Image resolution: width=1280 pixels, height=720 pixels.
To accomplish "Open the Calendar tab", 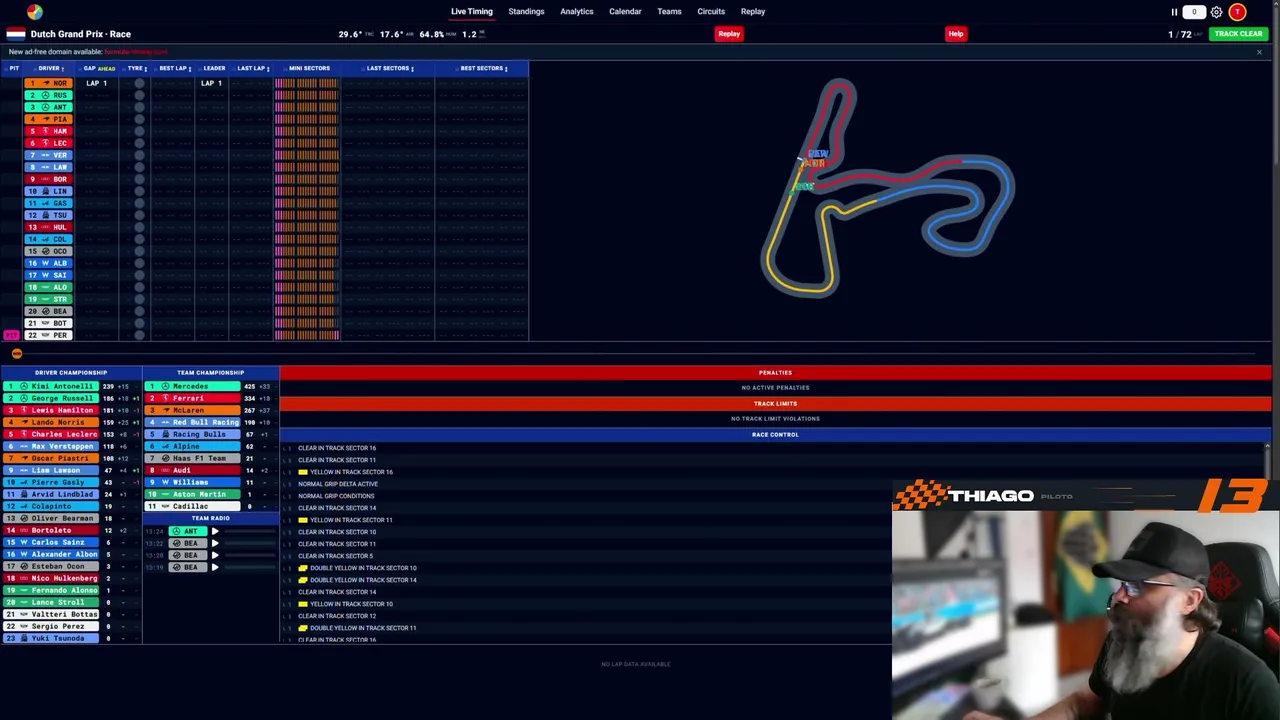I will click(625, 12).
